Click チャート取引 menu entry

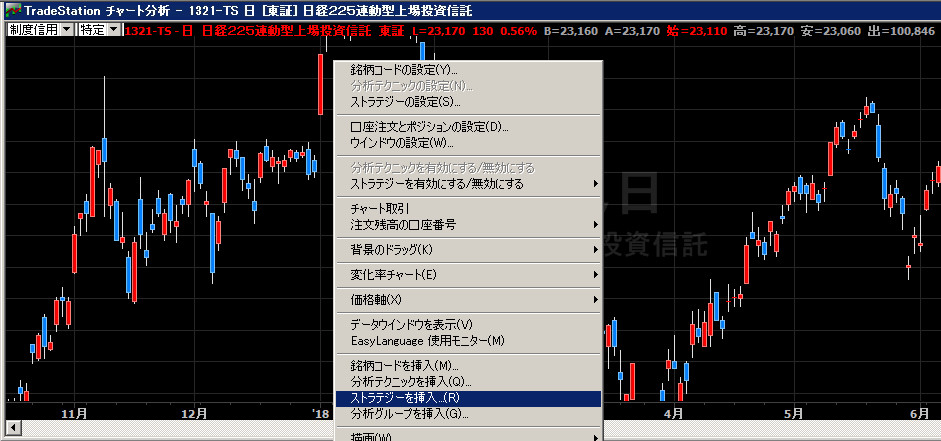pyautogui.click(x=468, y=209)
